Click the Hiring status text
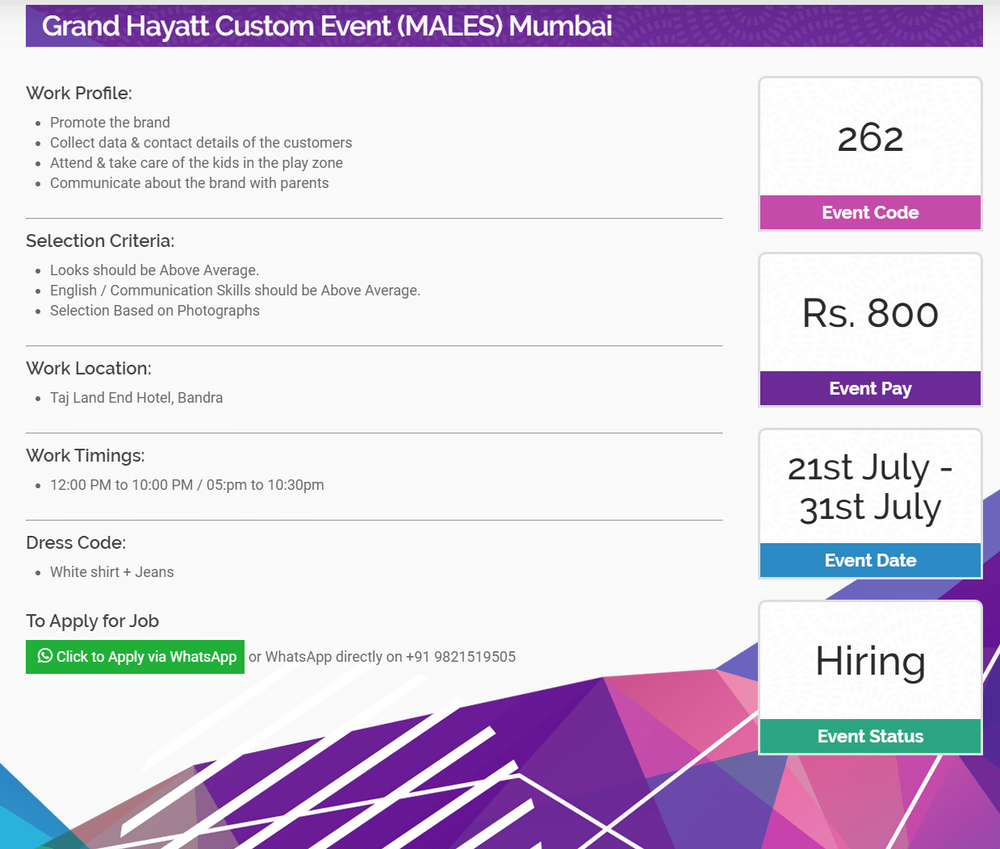The height and width of the screenshot is (849, 1000). tap(870, 661)
